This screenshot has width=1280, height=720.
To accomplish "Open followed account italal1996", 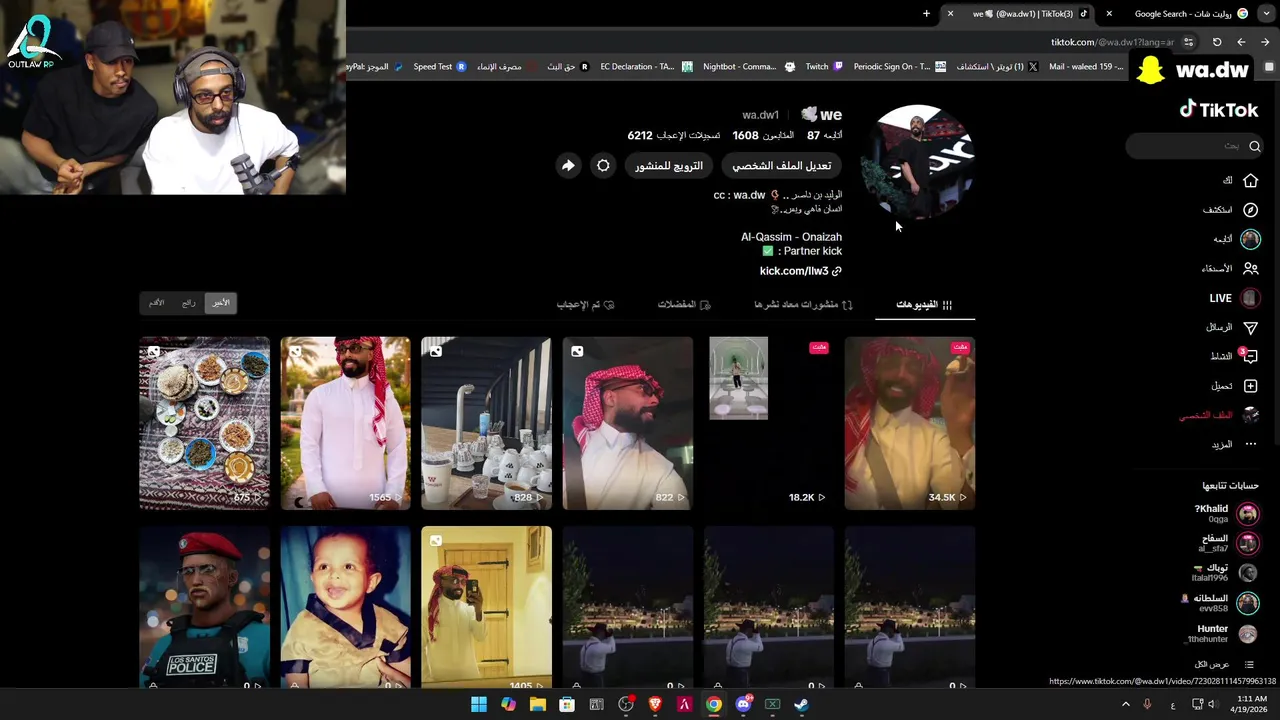I will coord(1224,573).
